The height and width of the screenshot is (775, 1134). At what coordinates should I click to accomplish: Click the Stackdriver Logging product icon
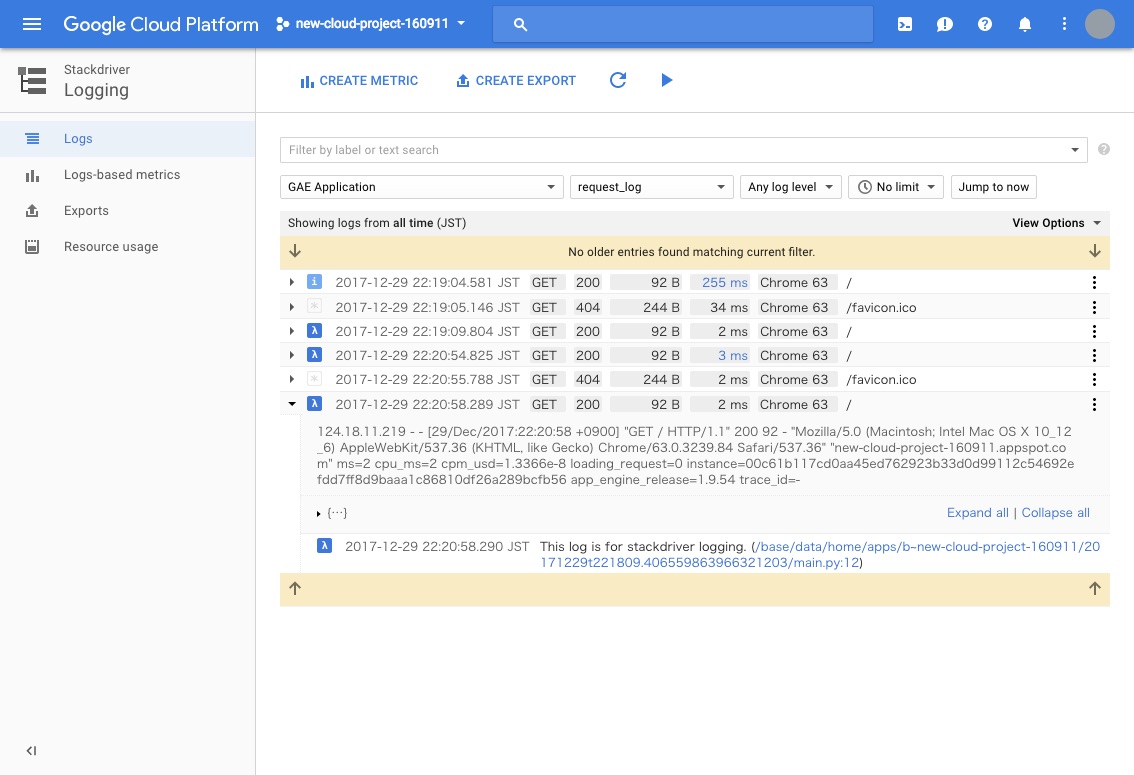point(33,80)
